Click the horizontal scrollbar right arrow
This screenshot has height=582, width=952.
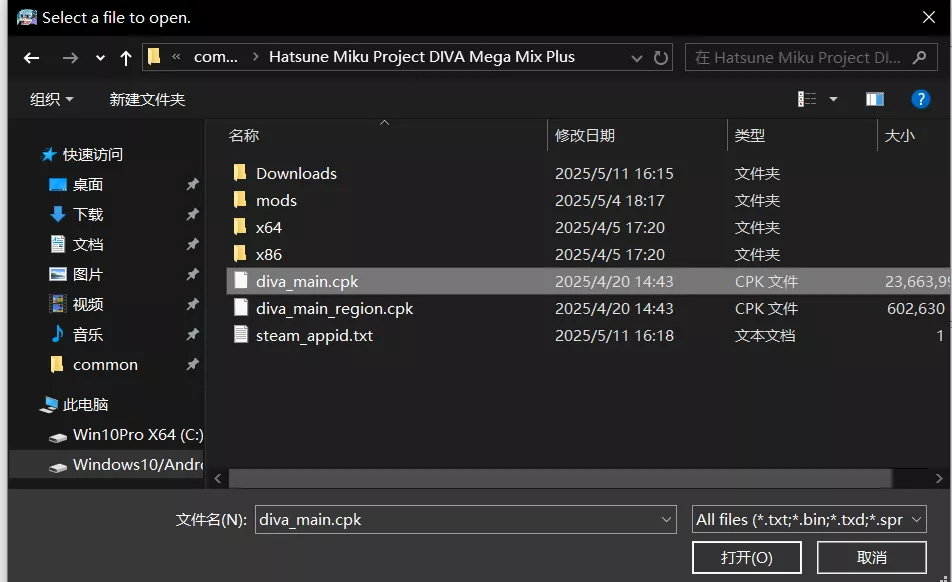pos(939,479)
